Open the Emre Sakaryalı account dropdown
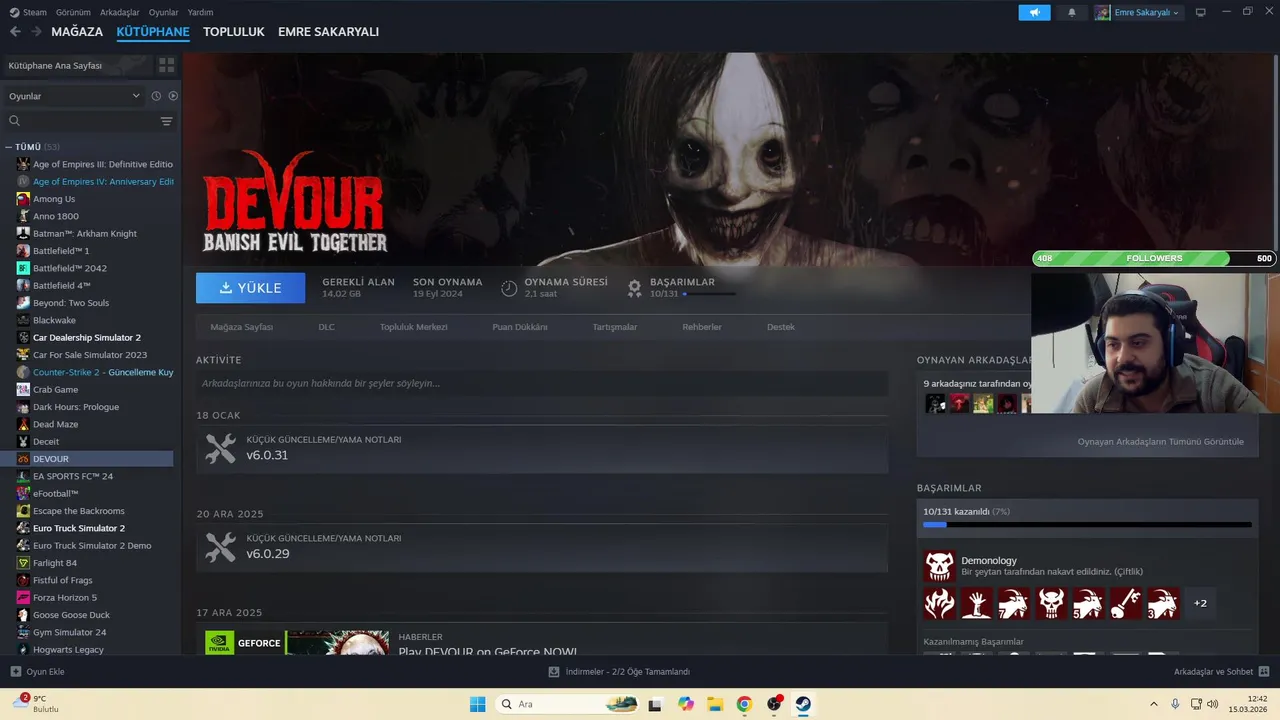 [x=1137, y=12]
